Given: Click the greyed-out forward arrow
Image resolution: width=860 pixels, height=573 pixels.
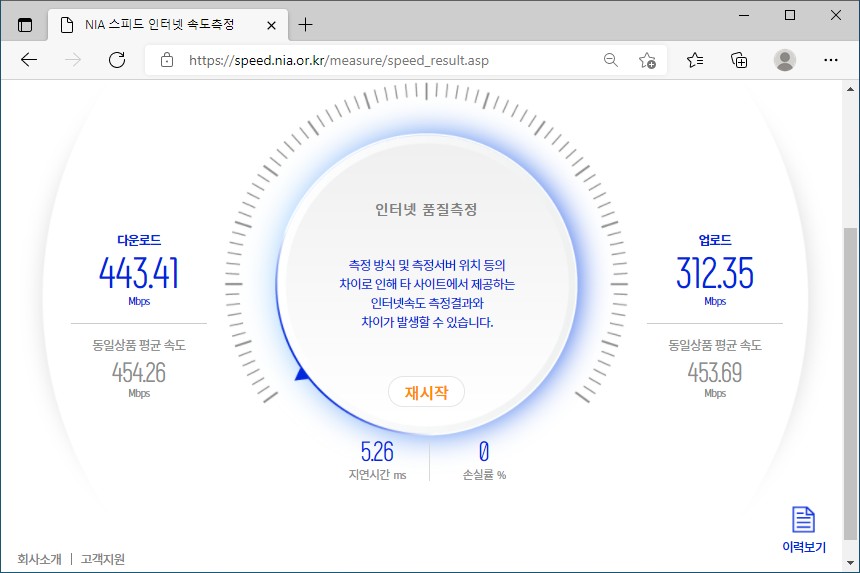Looking at the screenshot, I should [x=73, y=60].
